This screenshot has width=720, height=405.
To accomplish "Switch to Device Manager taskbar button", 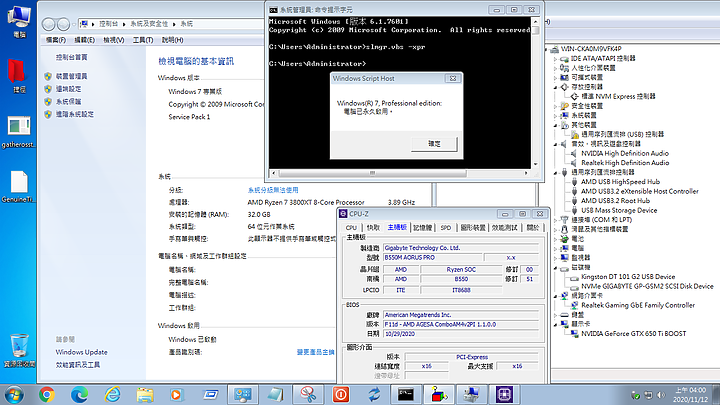I will tap(471, 394).
